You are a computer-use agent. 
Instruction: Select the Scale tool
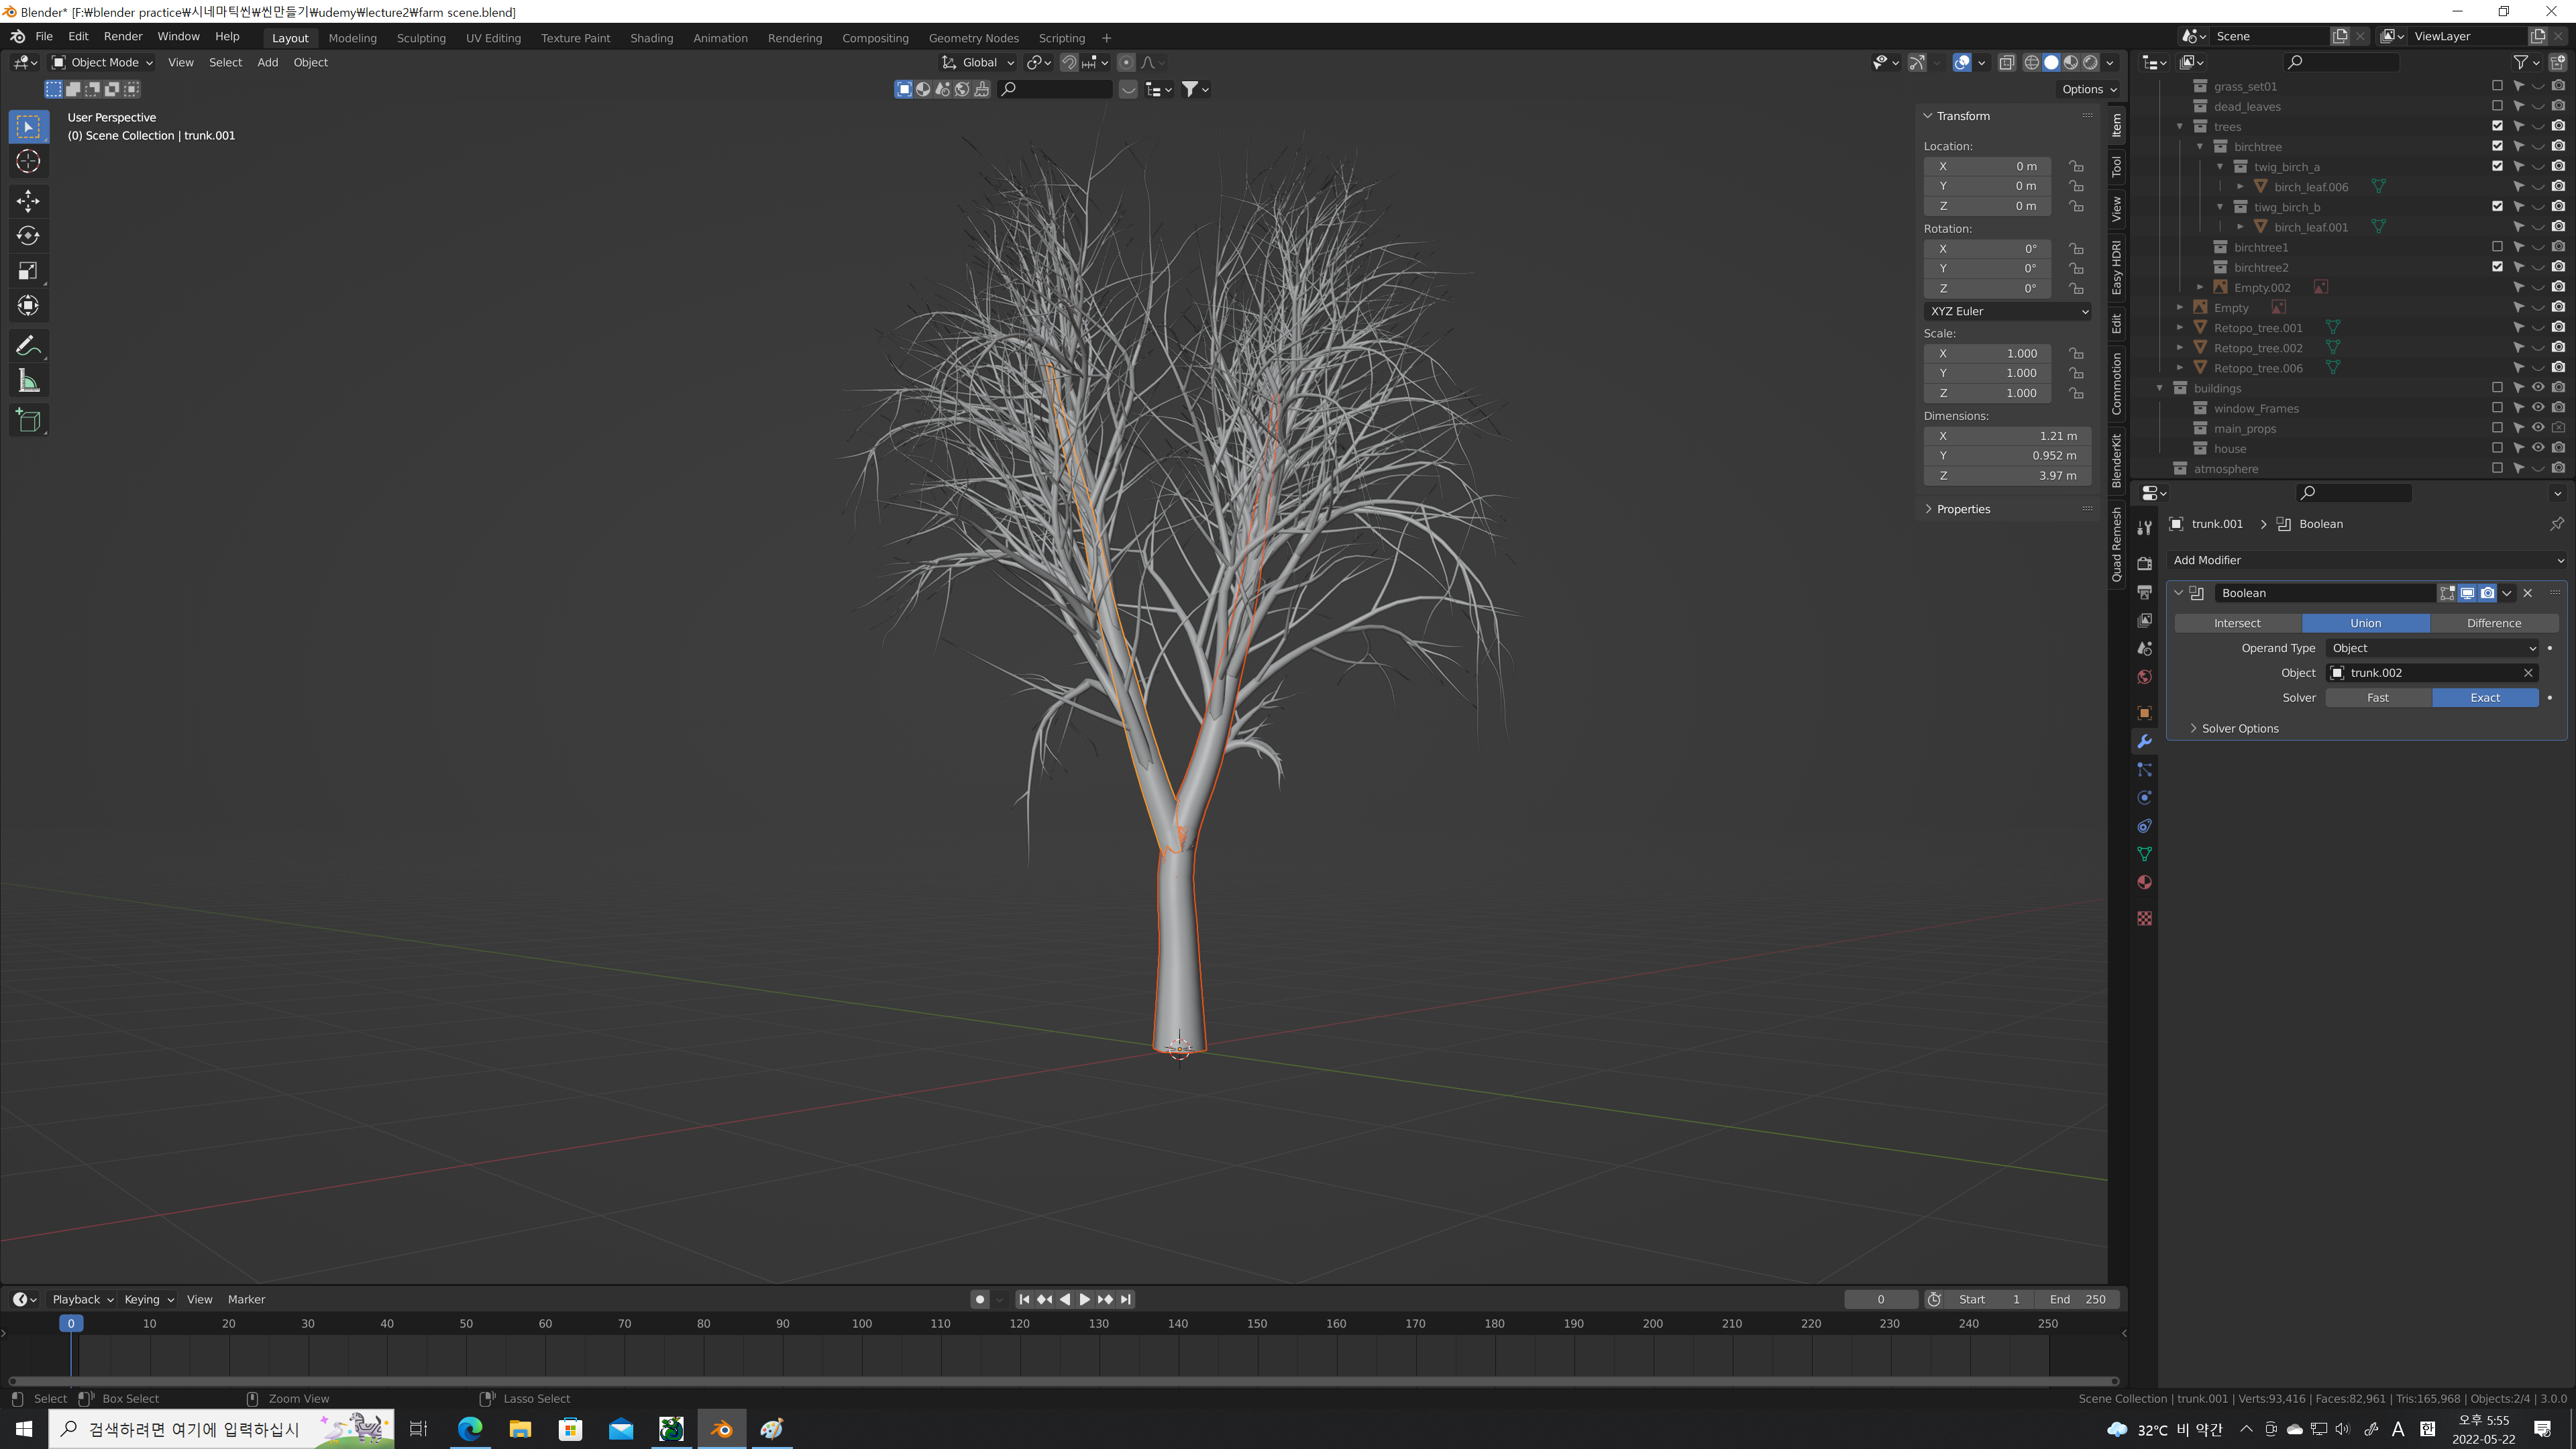tap(28, 271)
